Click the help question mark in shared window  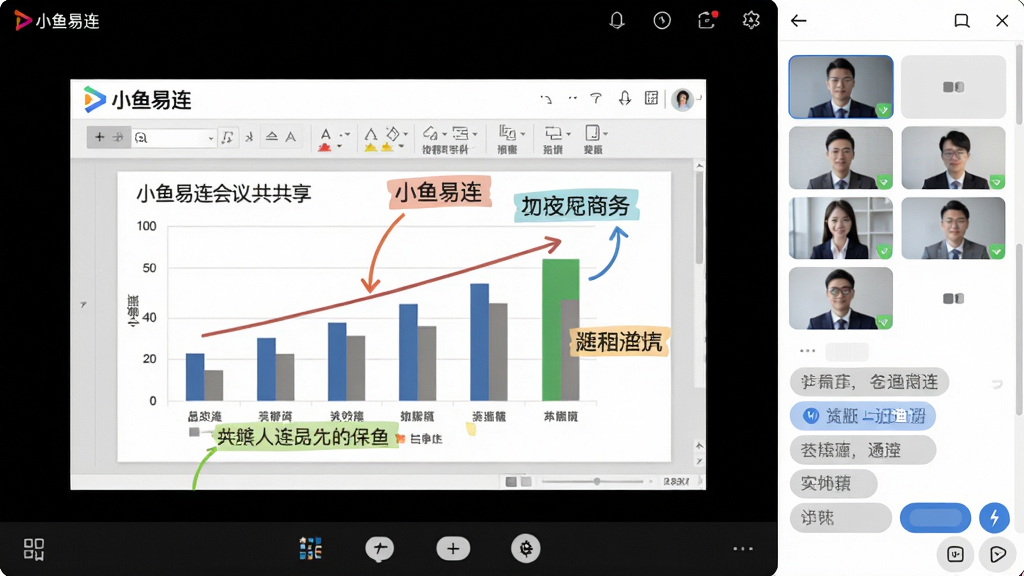coord(596,99)
